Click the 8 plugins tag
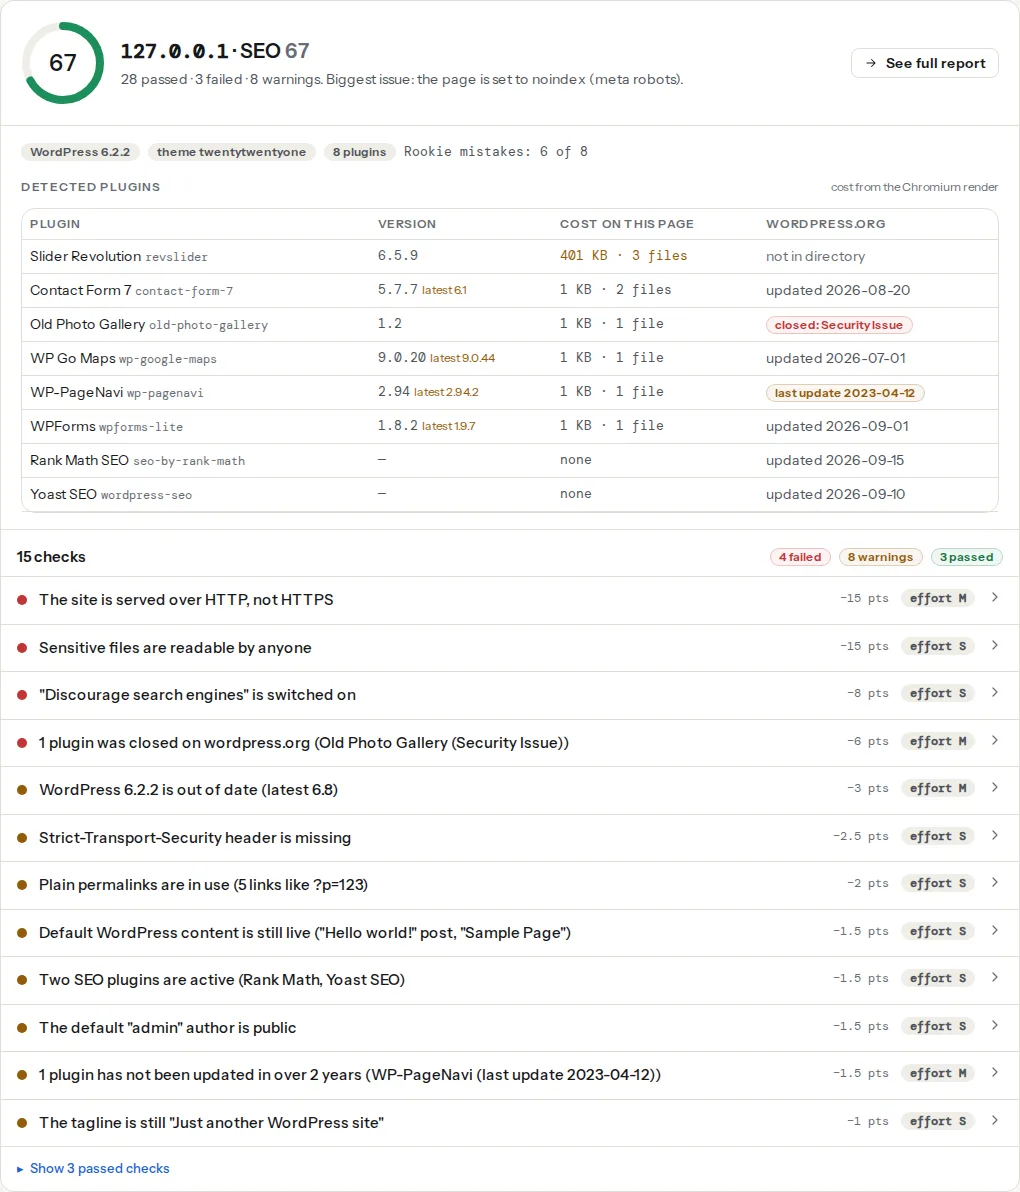 coord(360,152)
